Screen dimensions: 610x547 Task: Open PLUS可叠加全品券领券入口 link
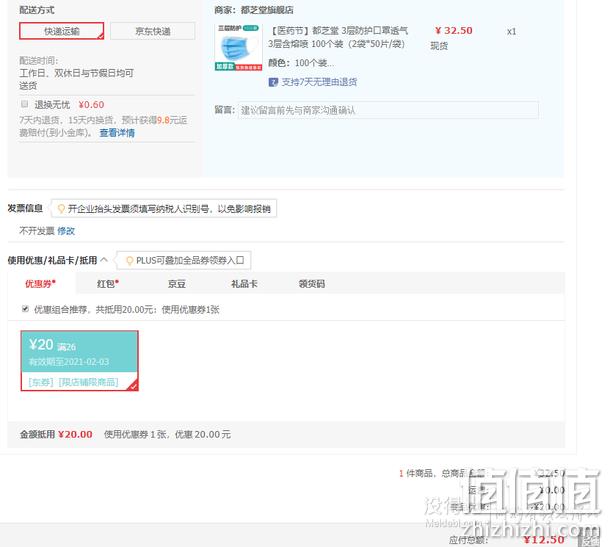coord(190,261)
